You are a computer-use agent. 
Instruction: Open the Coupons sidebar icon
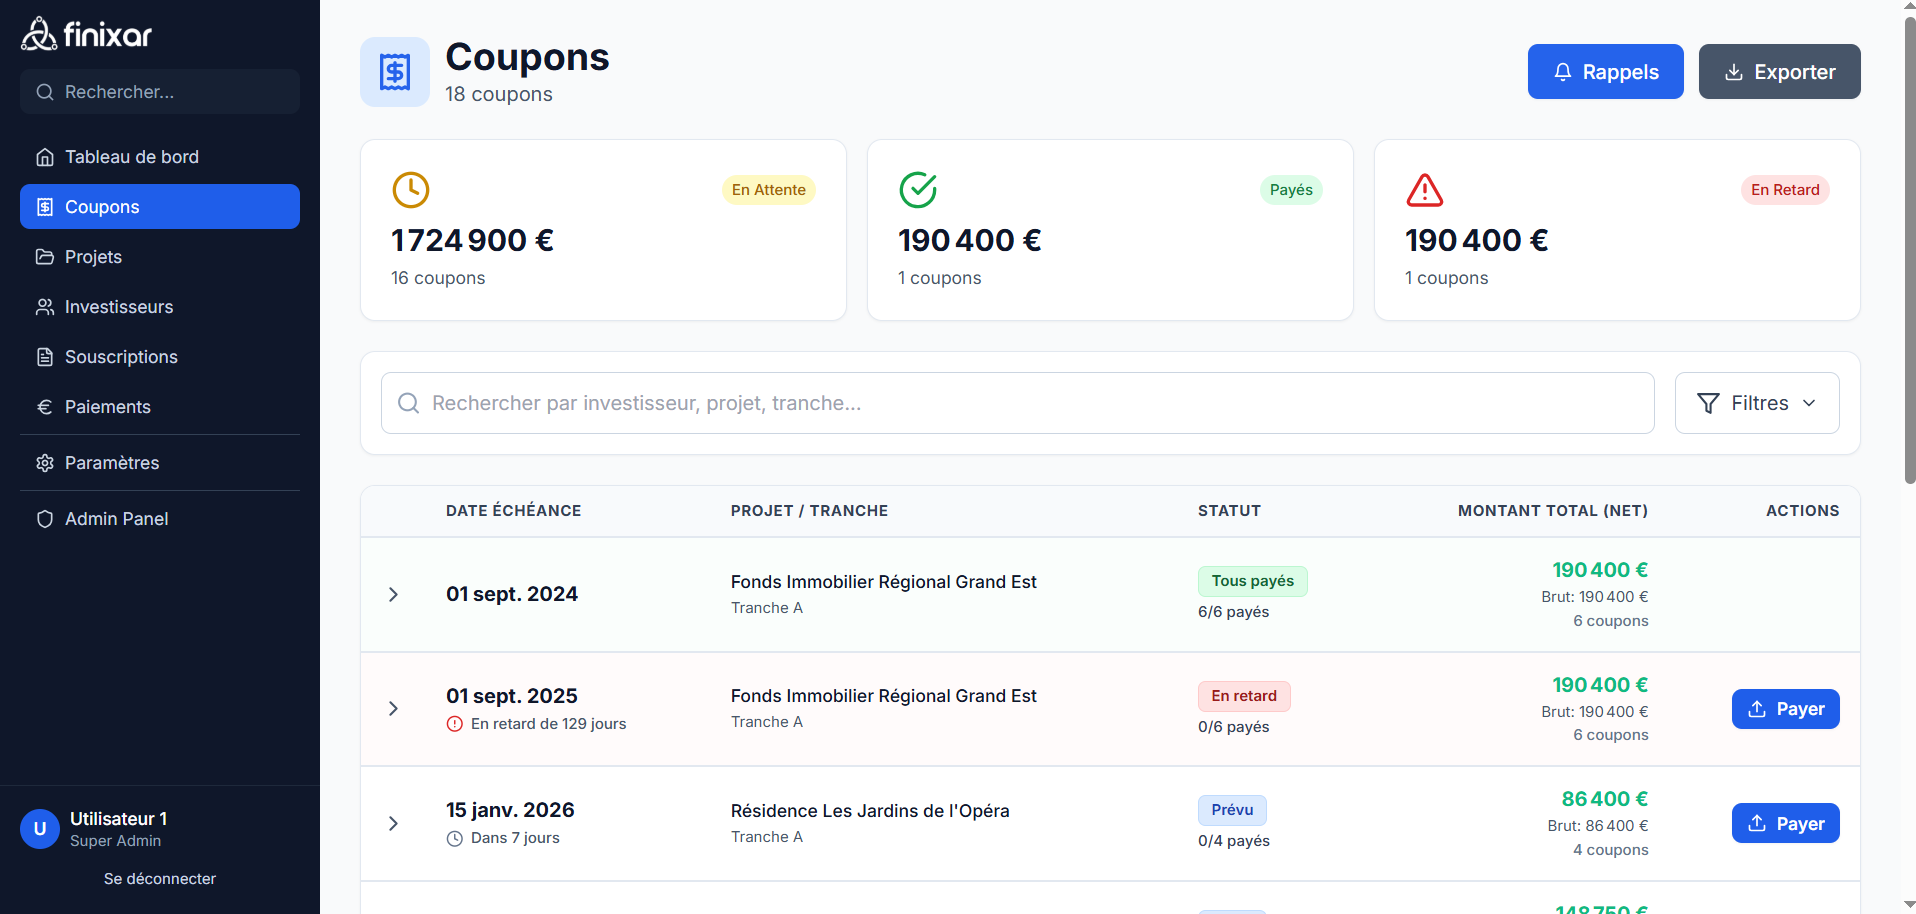click(44, 206)
